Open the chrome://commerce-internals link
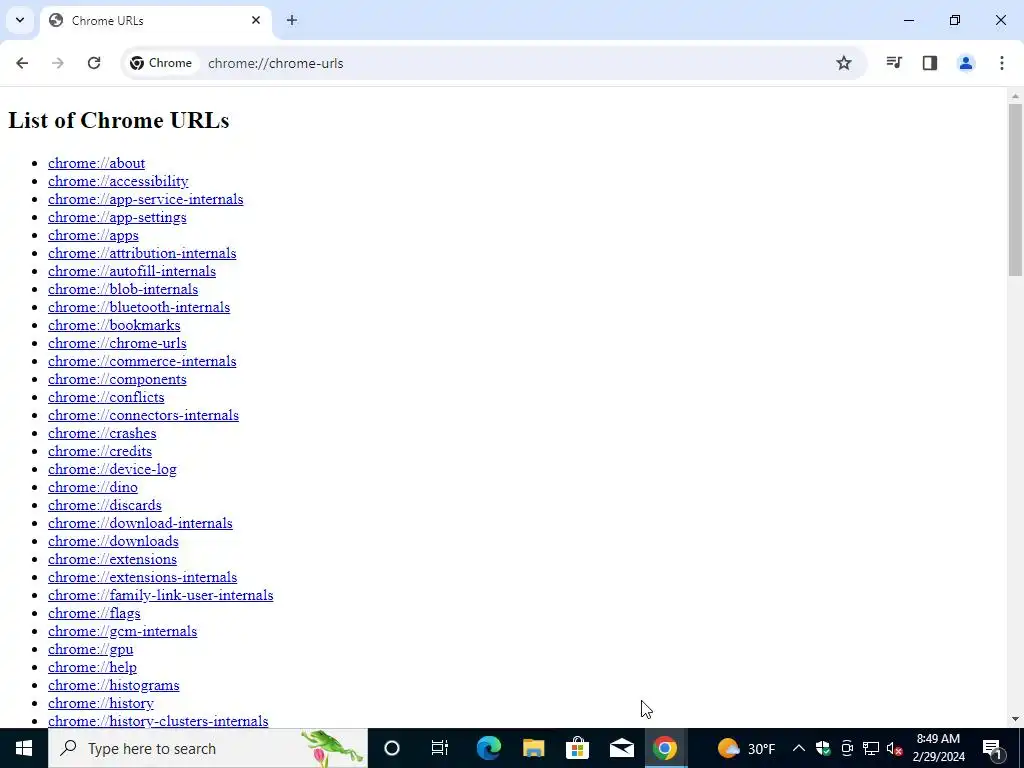This screenshot has height=768, width=1024. click(x=142, y=361)
